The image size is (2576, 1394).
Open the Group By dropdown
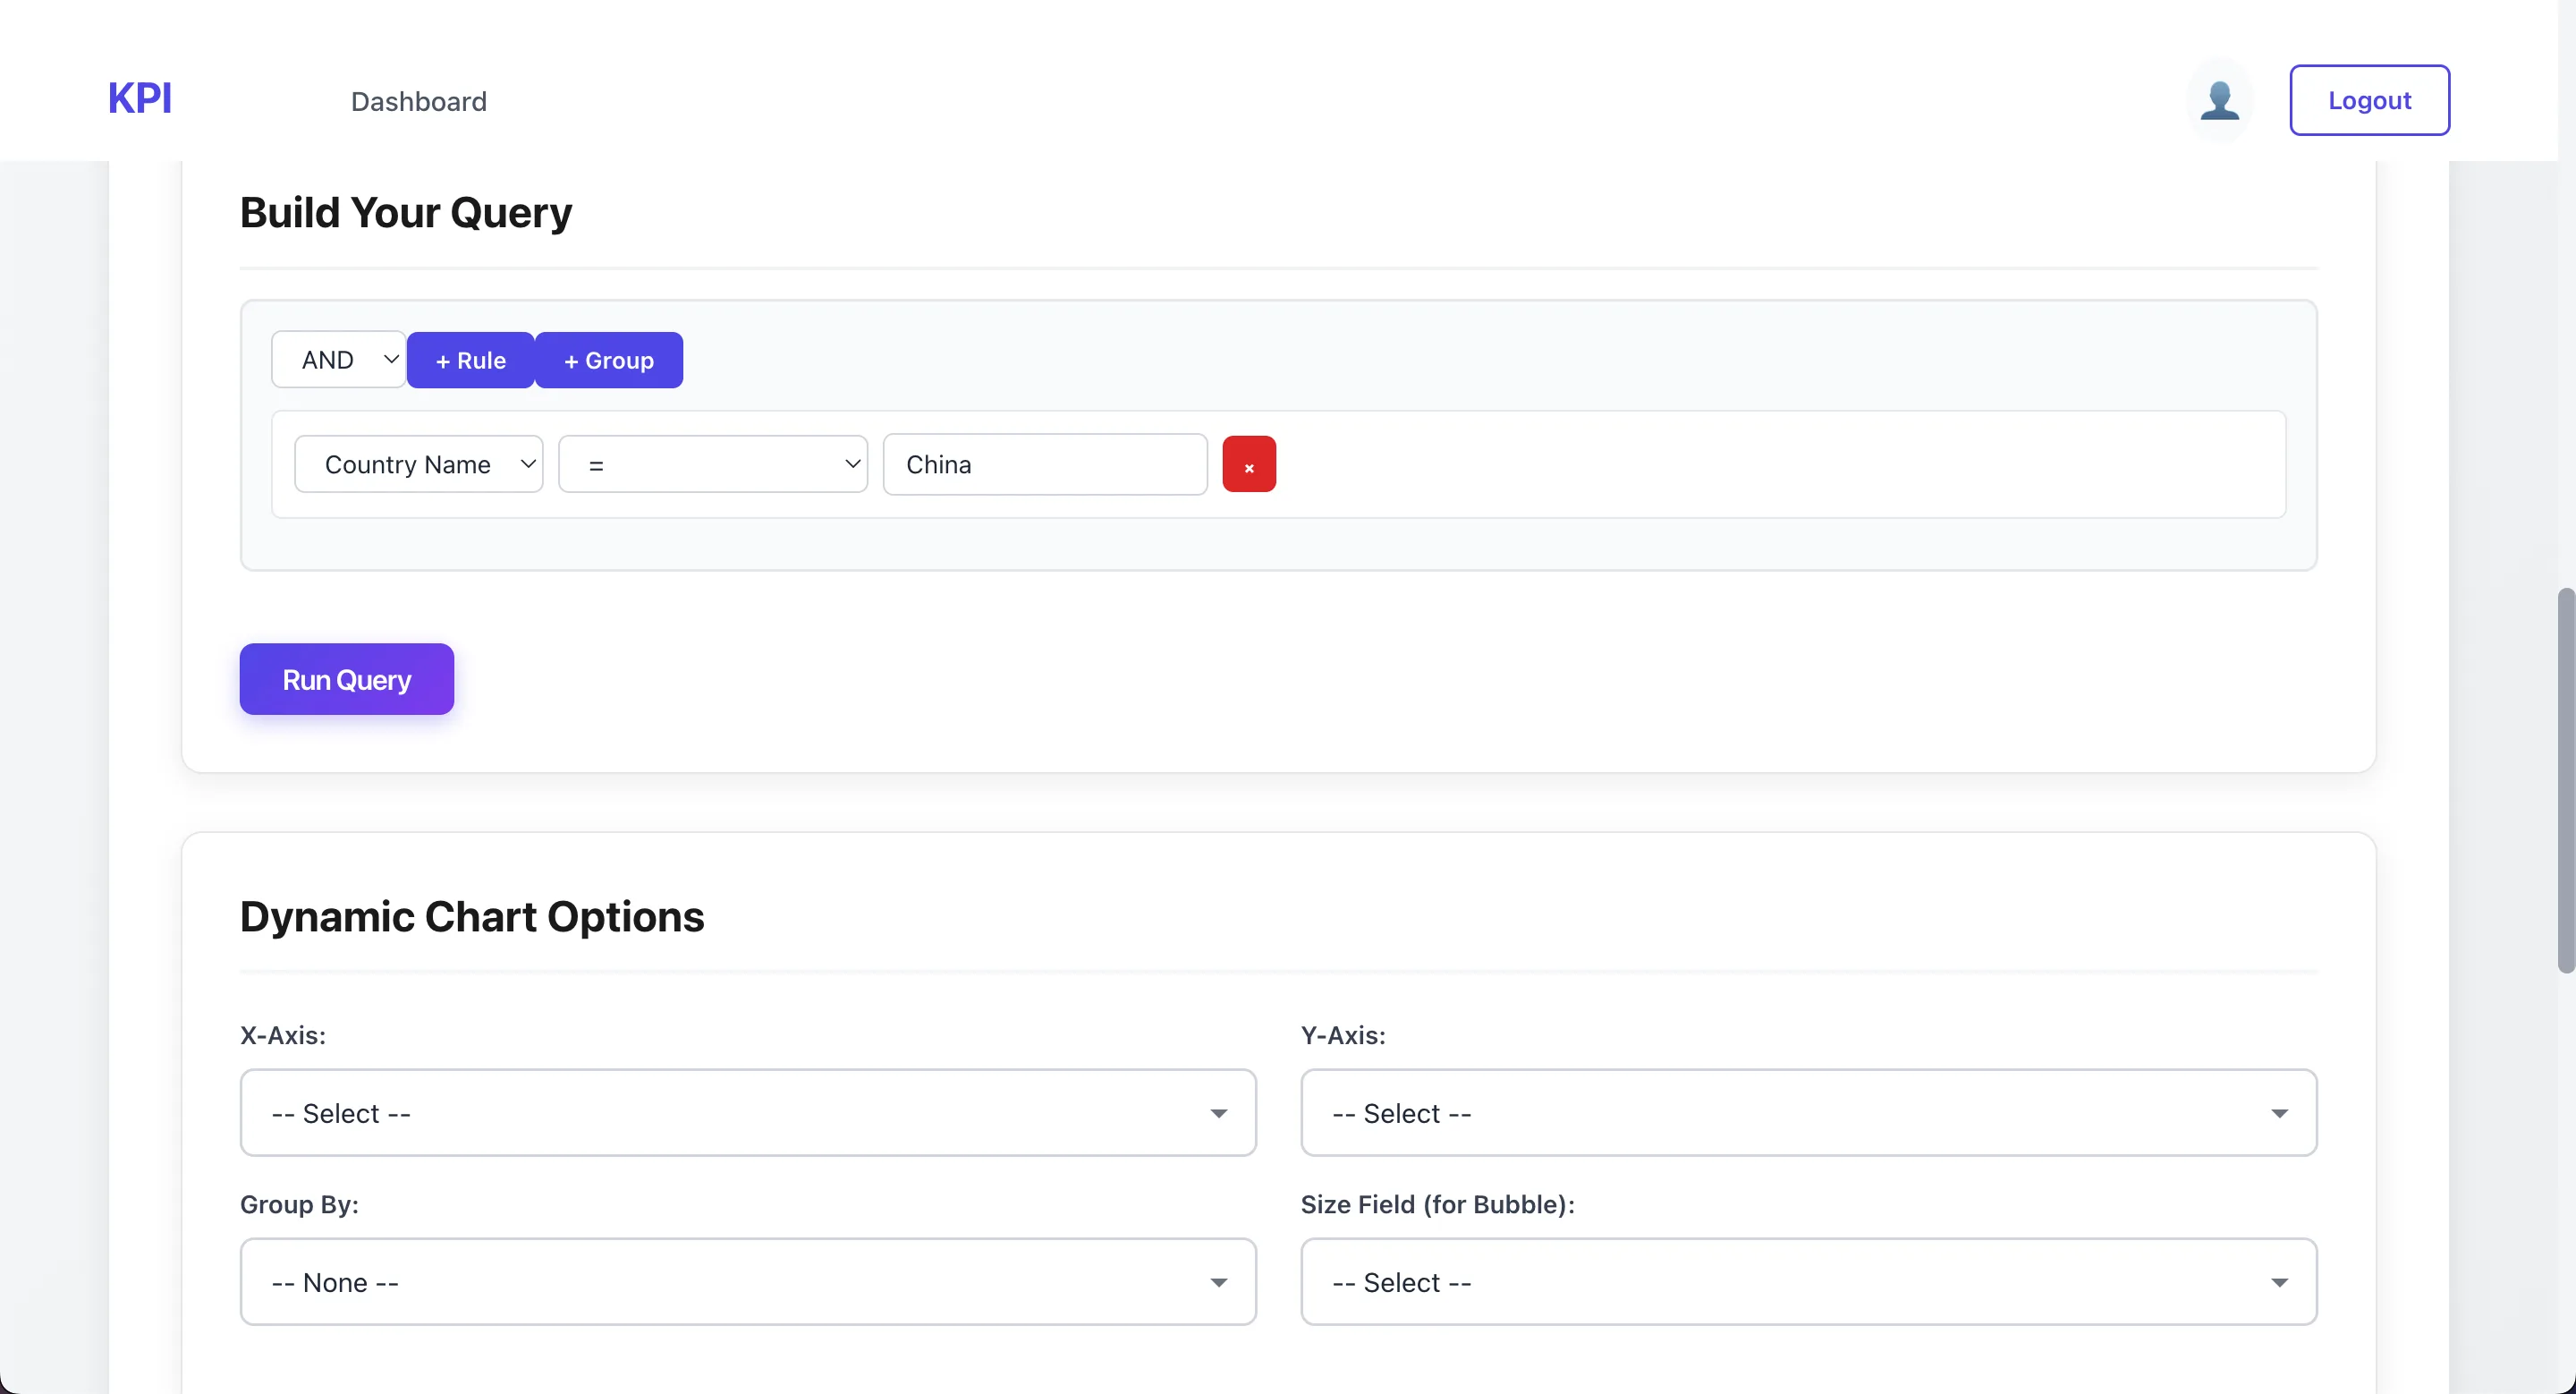(747, 1282)
